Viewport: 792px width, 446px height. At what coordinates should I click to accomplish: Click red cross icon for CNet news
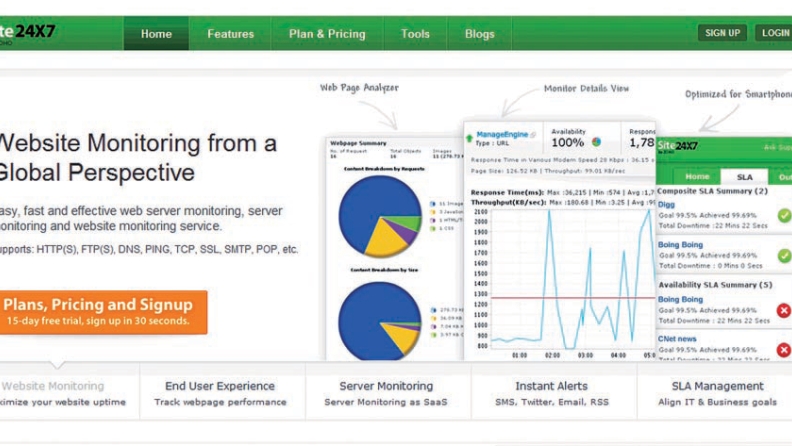(784, 350)
